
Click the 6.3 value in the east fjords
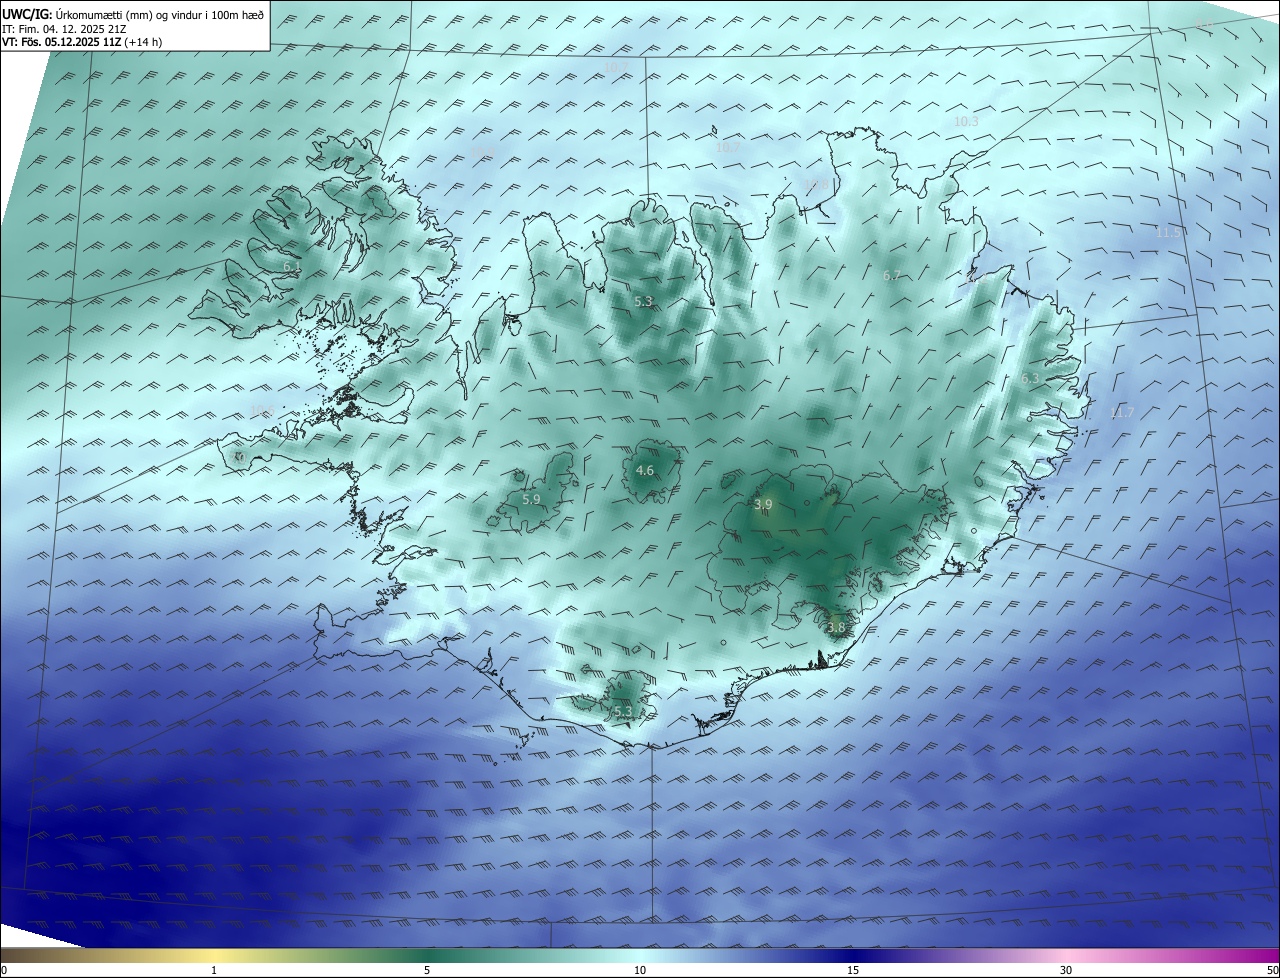click(1030, 379)
